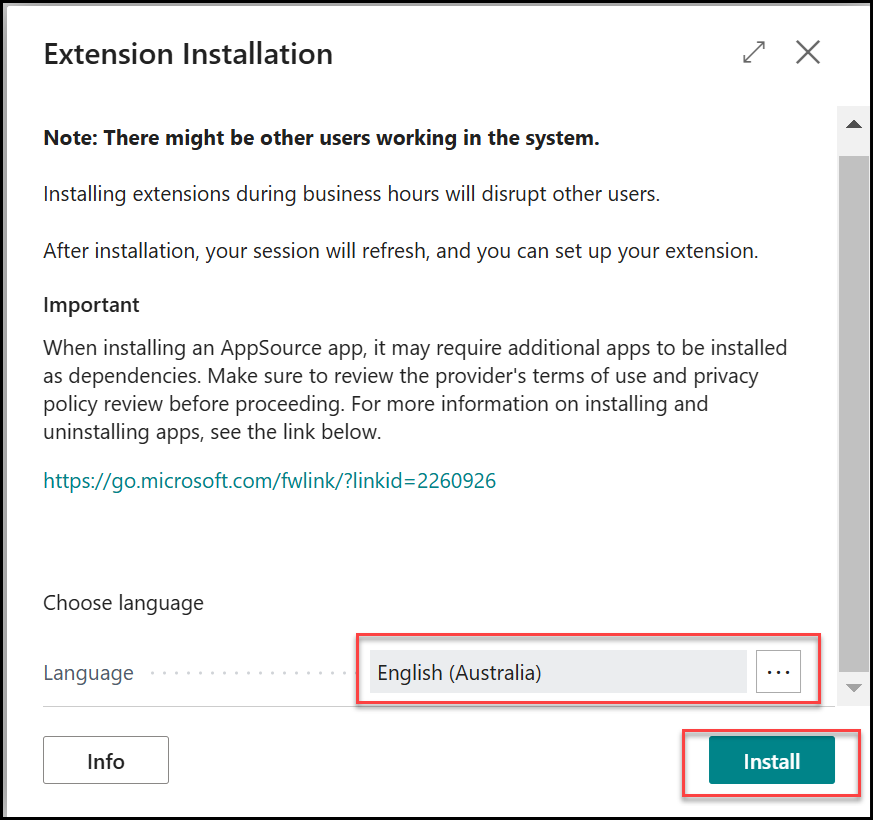Start installation with the Install button
This screenshot has height=820, width=873.
(771, 762)
